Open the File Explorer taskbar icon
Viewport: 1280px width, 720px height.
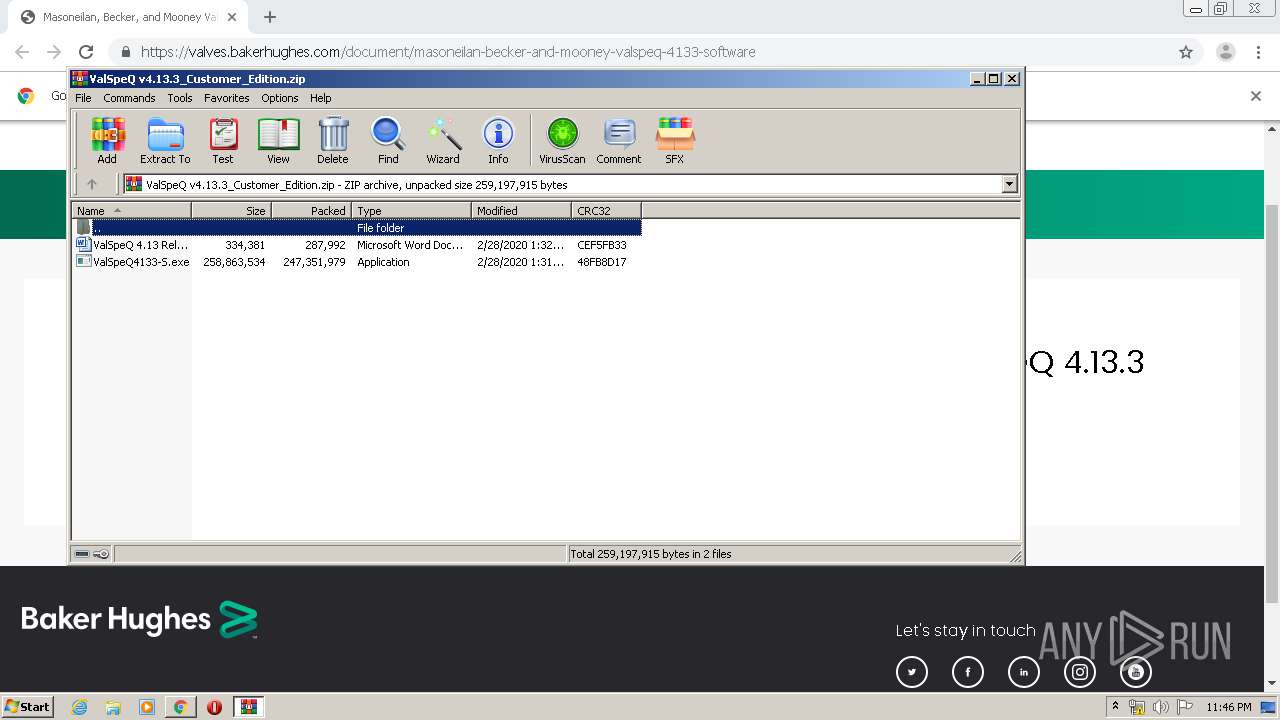pyautogui.click(x=113, y=707)
